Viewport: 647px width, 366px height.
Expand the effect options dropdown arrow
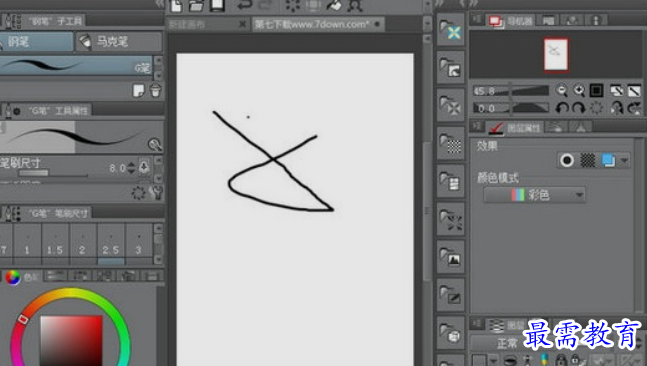coord(624,161)
